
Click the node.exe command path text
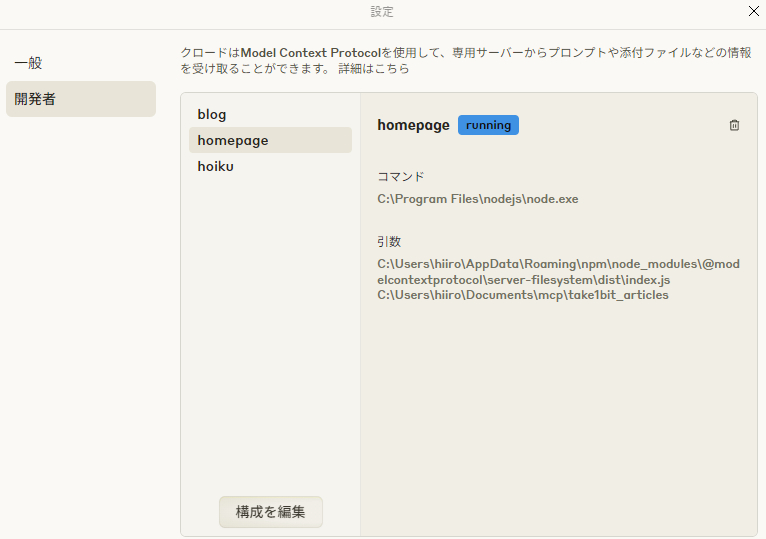(477, 199)
